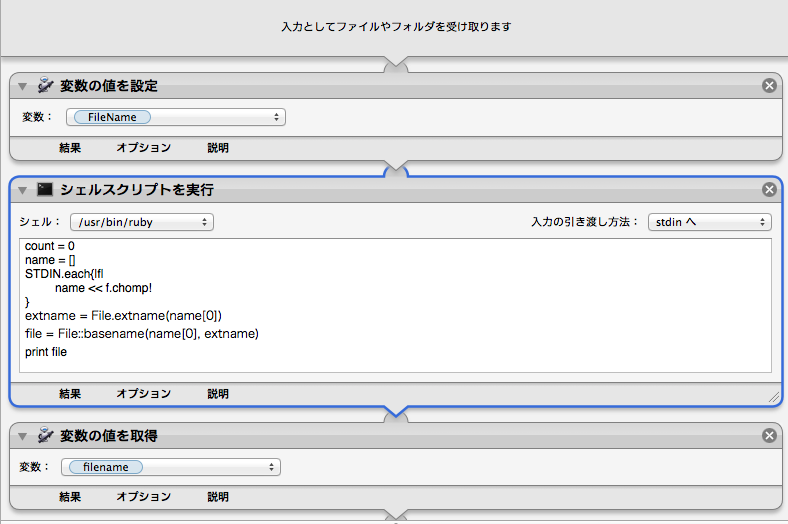Collapse the シェルスクリプトを実行 action

(x=22, y=190)
